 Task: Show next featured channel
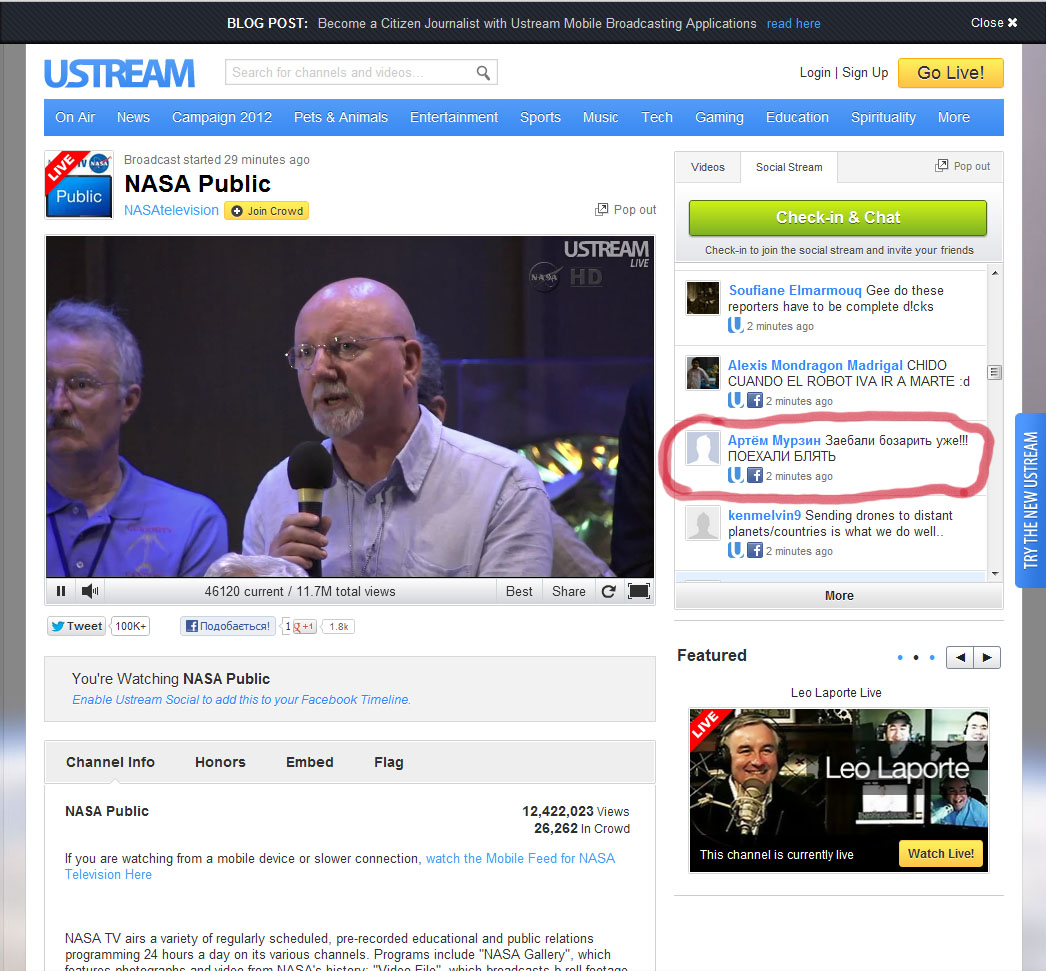(x=987, y=658)
